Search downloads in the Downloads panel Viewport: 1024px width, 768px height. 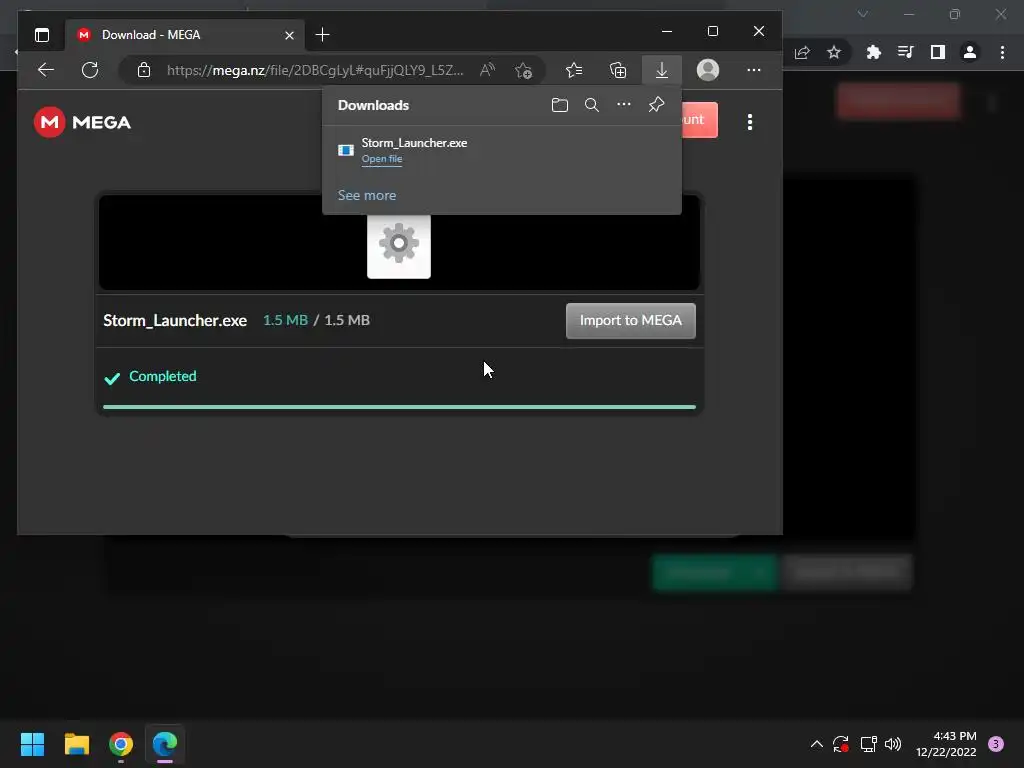tap(592, 105)
